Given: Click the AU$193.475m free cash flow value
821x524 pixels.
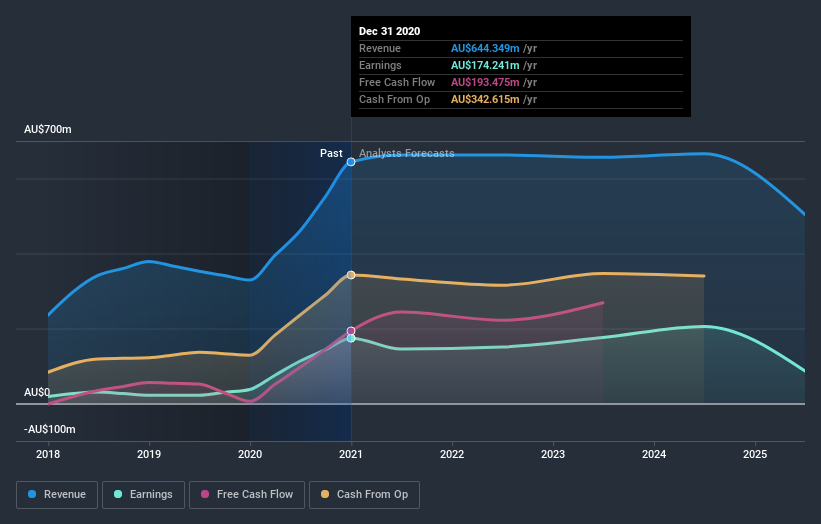Looking at the screenshot, I should [x=485, y=82].
